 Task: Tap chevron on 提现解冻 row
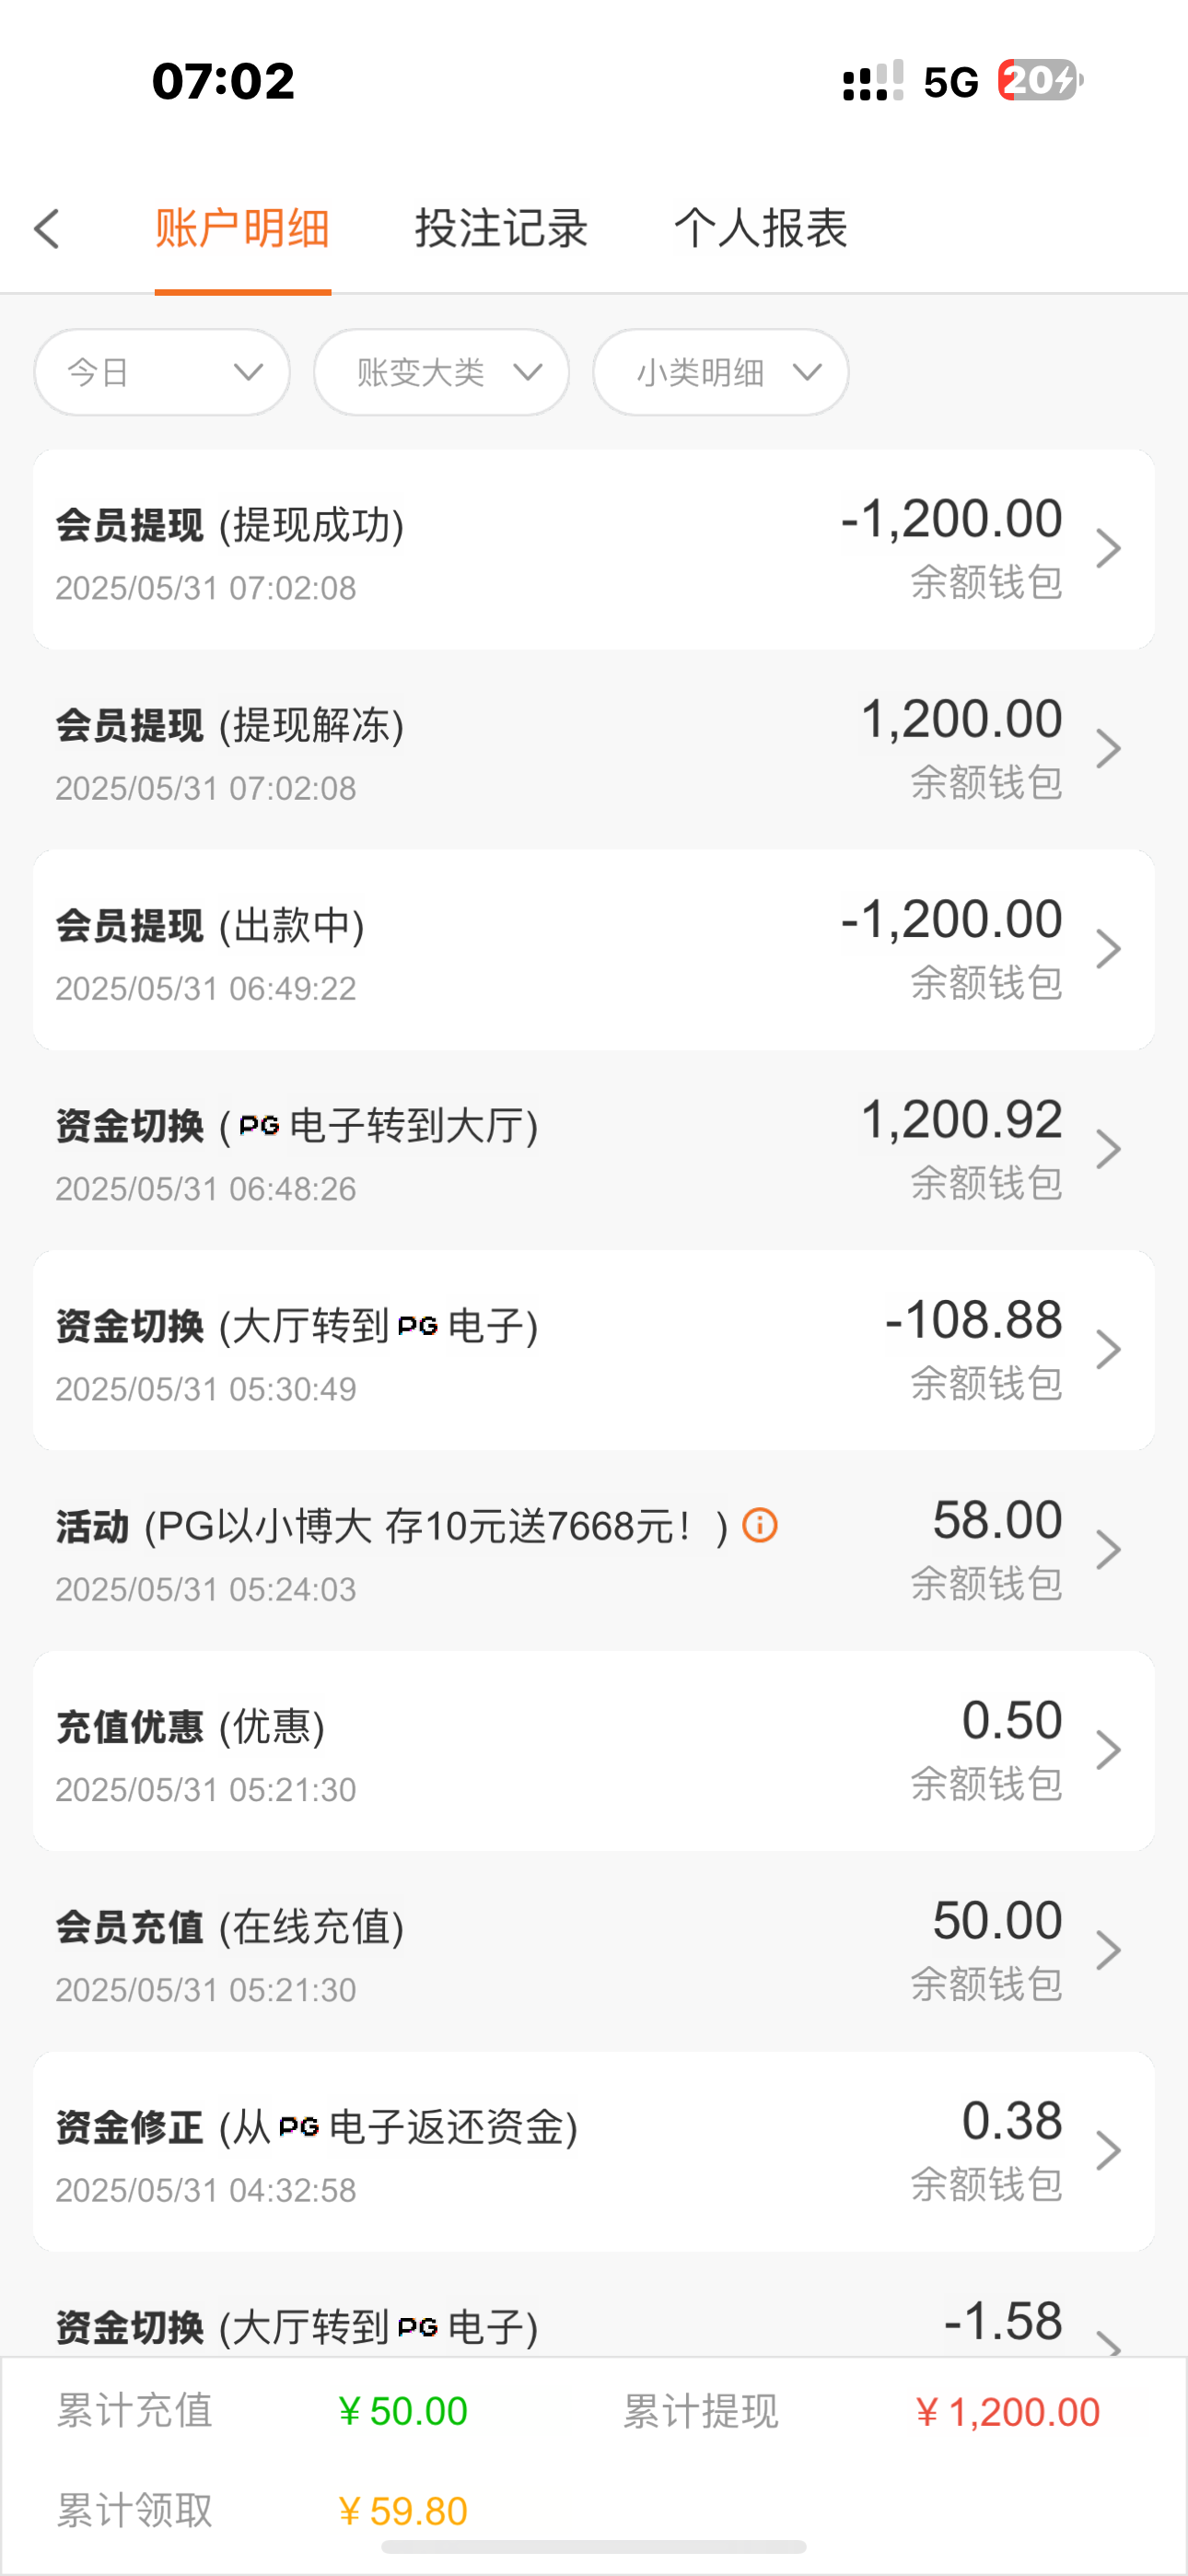(x=1107, y=748)
